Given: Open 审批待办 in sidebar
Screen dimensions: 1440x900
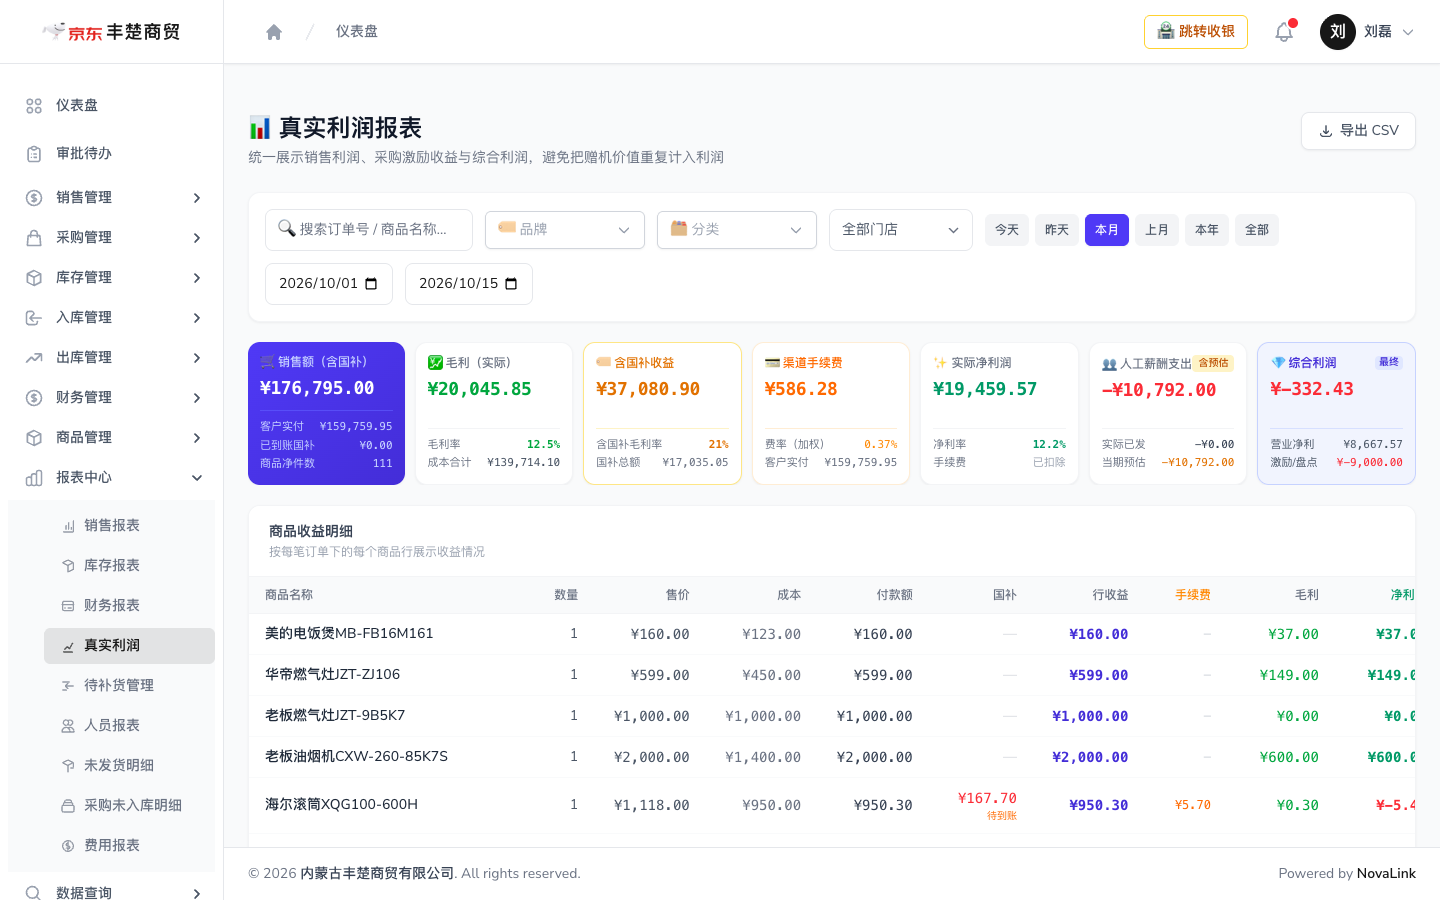Looking at the screenshot, I should tap(111, 154).
